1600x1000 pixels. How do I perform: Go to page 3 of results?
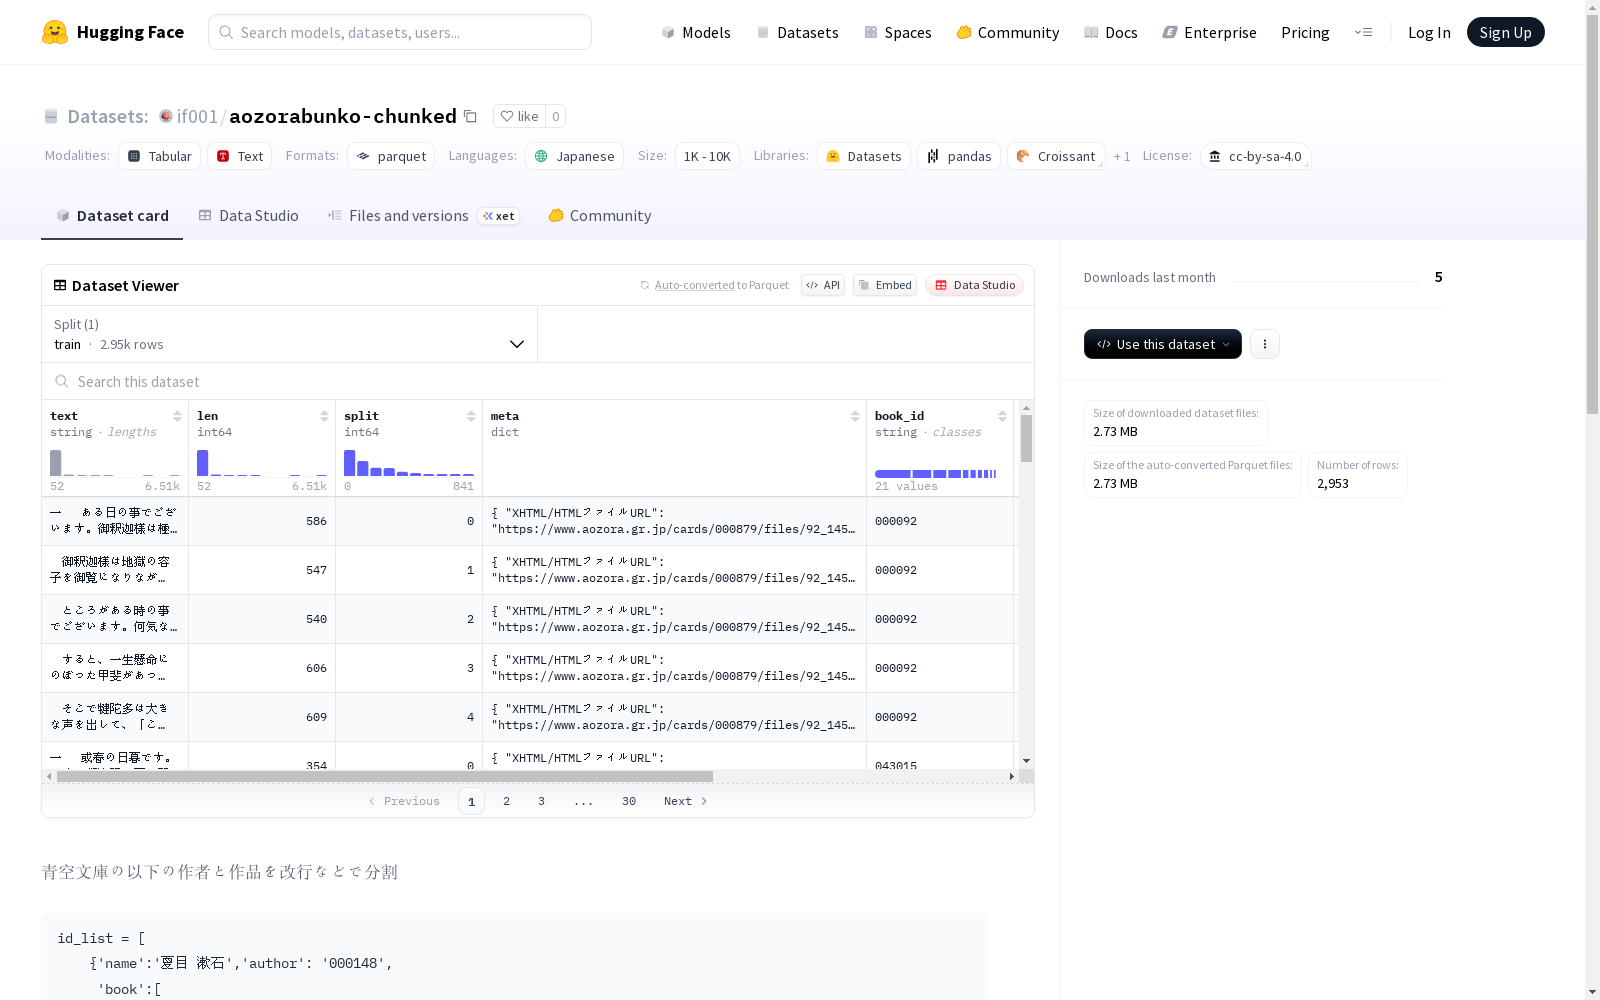[x=542, y=801]
